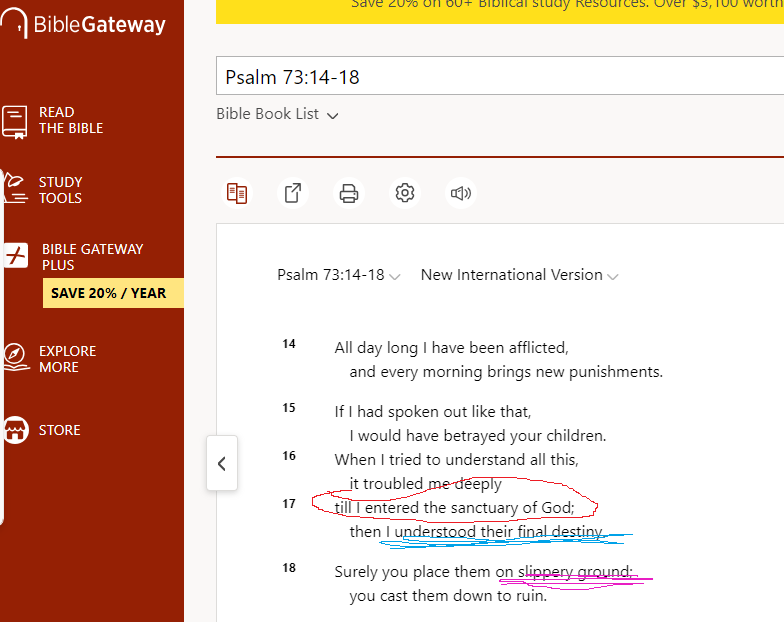Screen dimensions: 784x622
Task: Click verse number 14
Action: (x=289, y=344)
